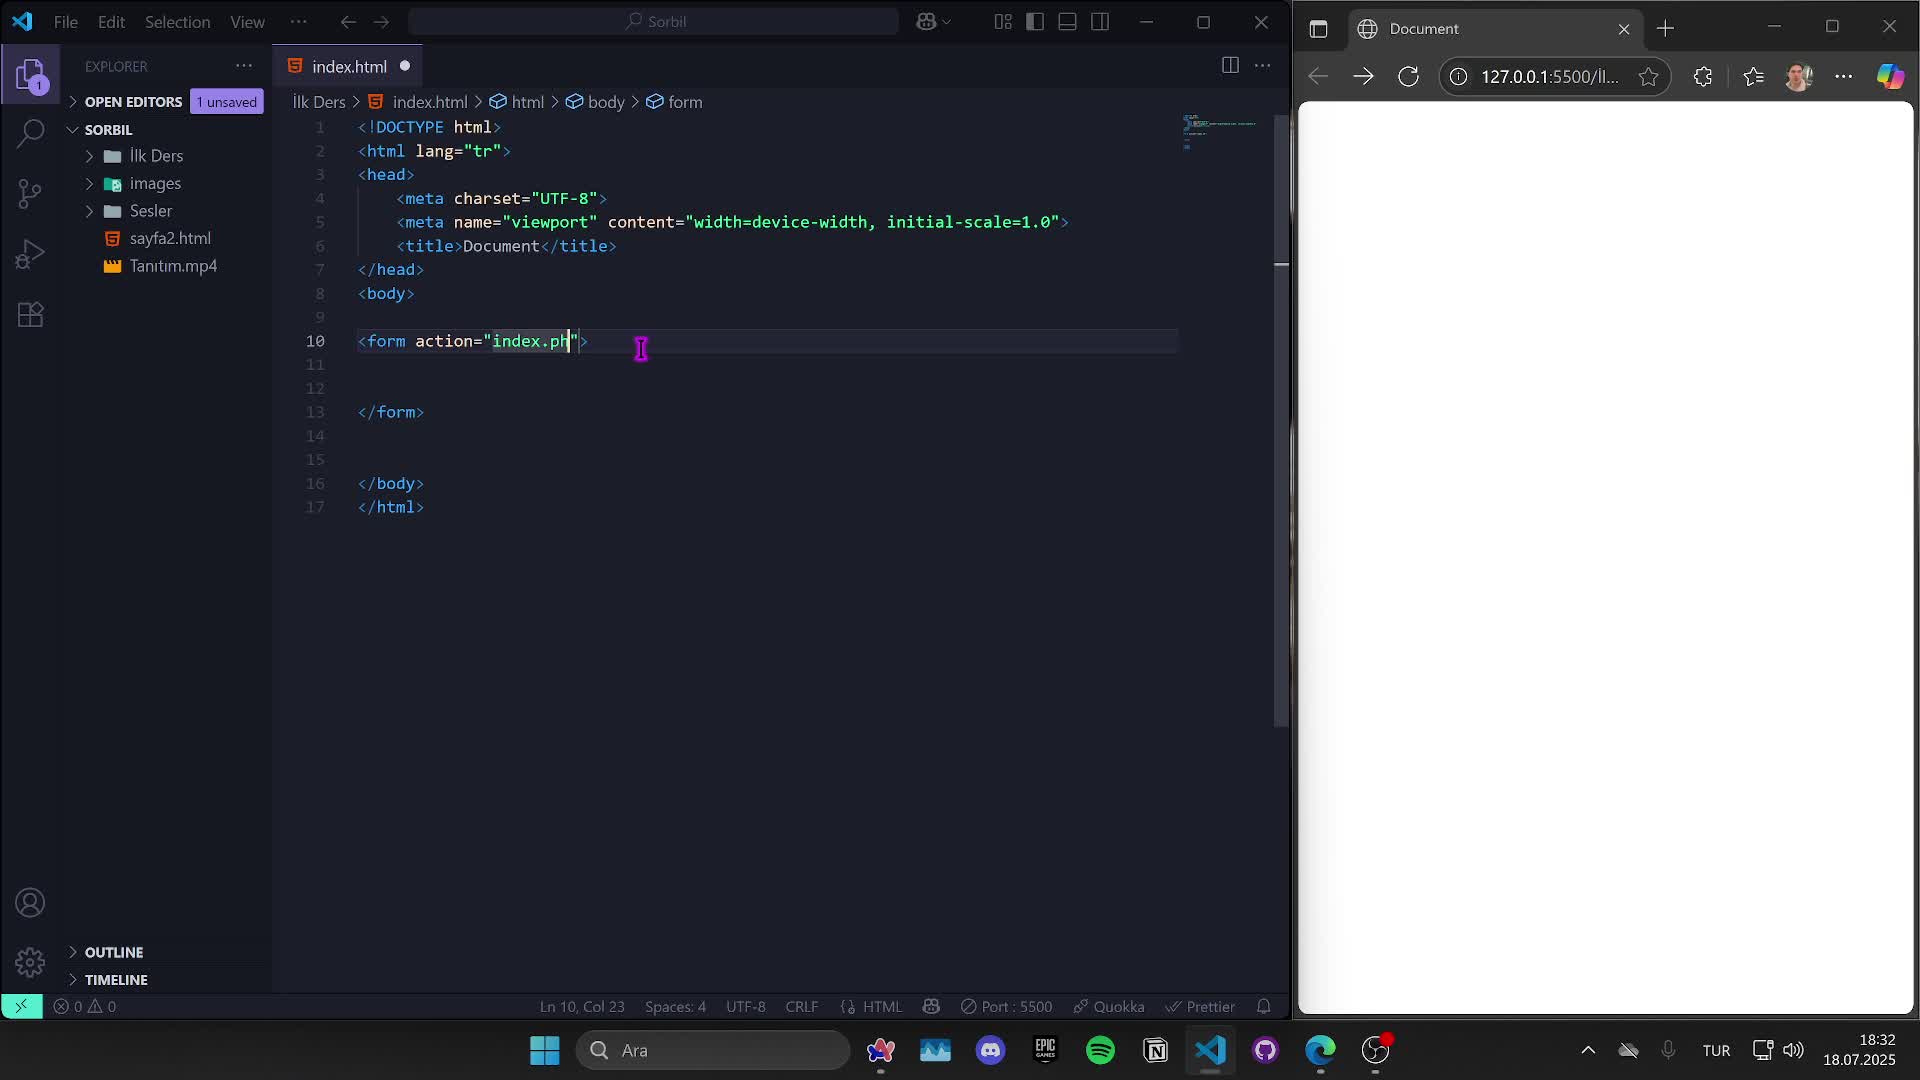Open Run and Debug view
This screenshot has width=1920, height=1080.
30,254
